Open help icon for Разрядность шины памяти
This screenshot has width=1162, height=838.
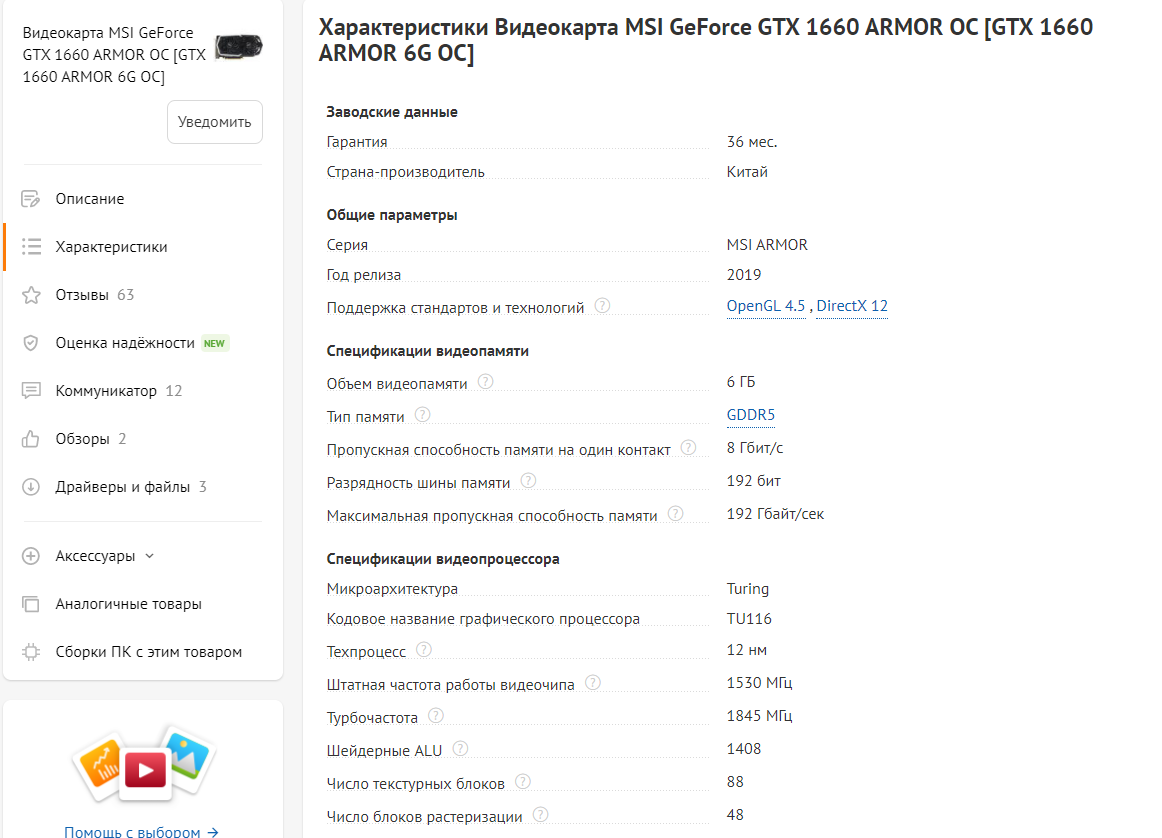coord(528,481)
